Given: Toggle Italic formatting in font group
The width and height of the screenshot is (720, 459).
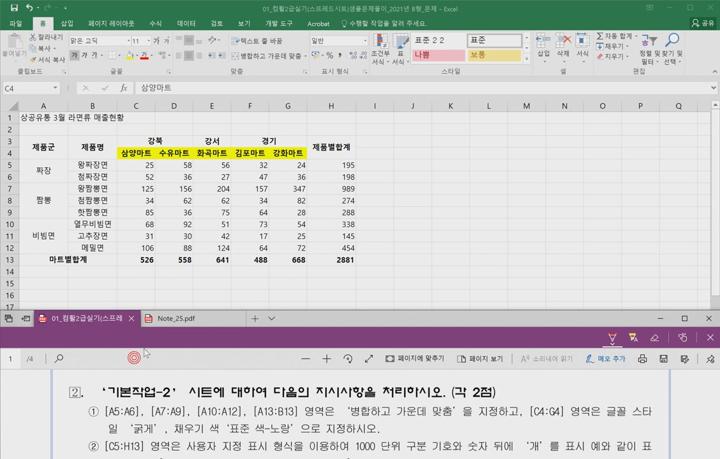Looking at the screenshot, I should [x=84, y=55].
